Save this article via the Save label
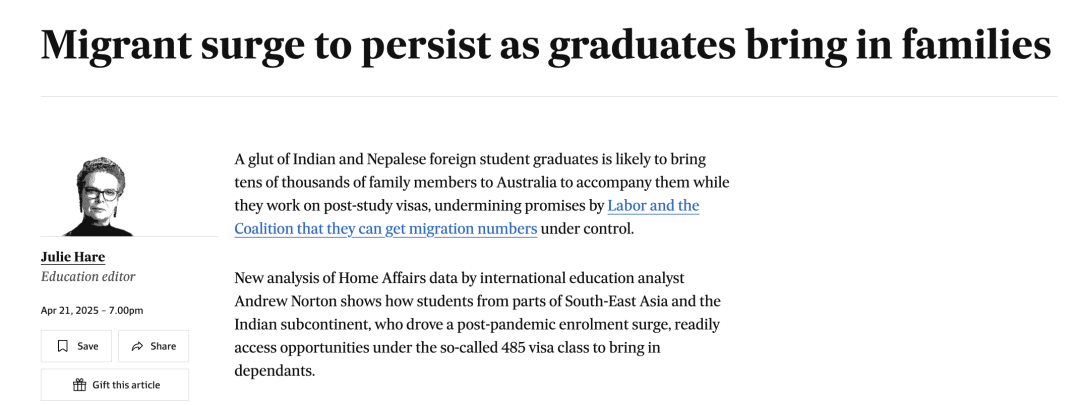Image resolution: width=1080 pixels, height=405 pixels. (x=87, y=346)
